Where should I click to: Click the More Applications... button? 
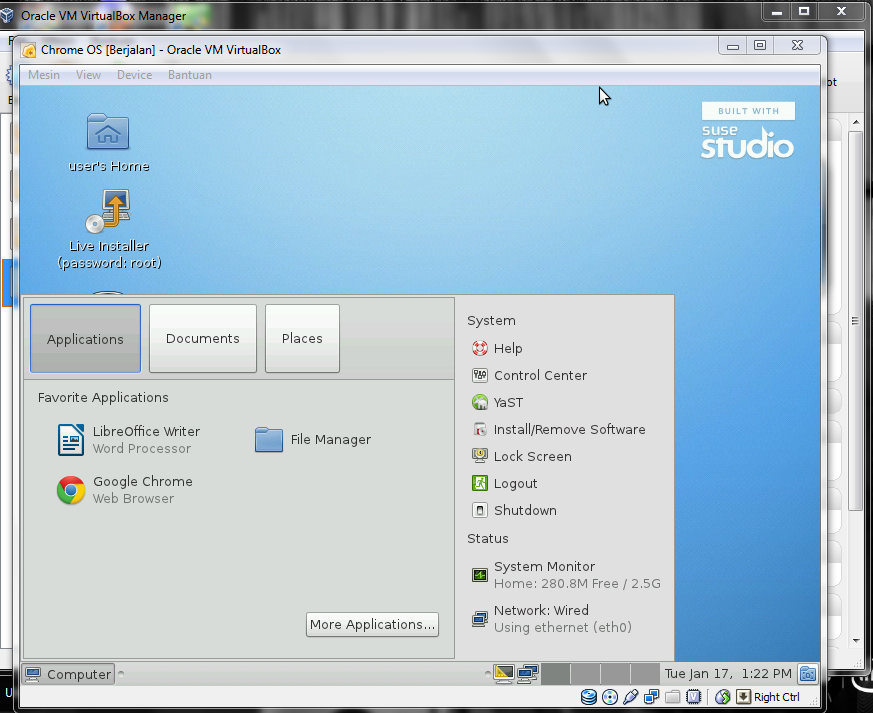click(x=372, y=625)
